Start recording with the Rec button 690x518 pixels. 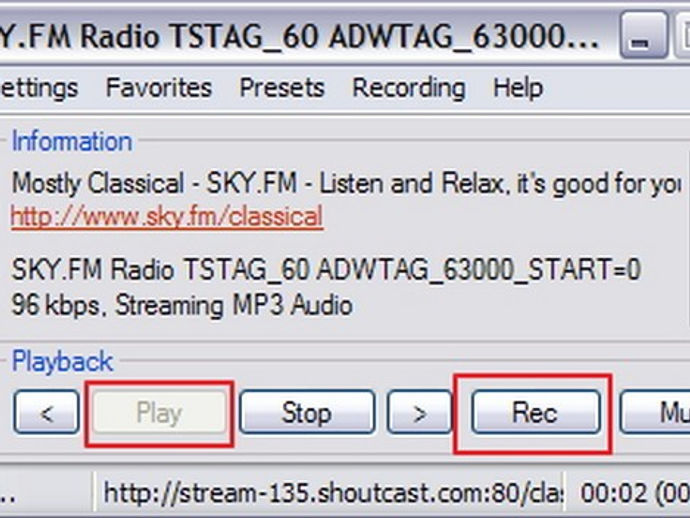536,412
